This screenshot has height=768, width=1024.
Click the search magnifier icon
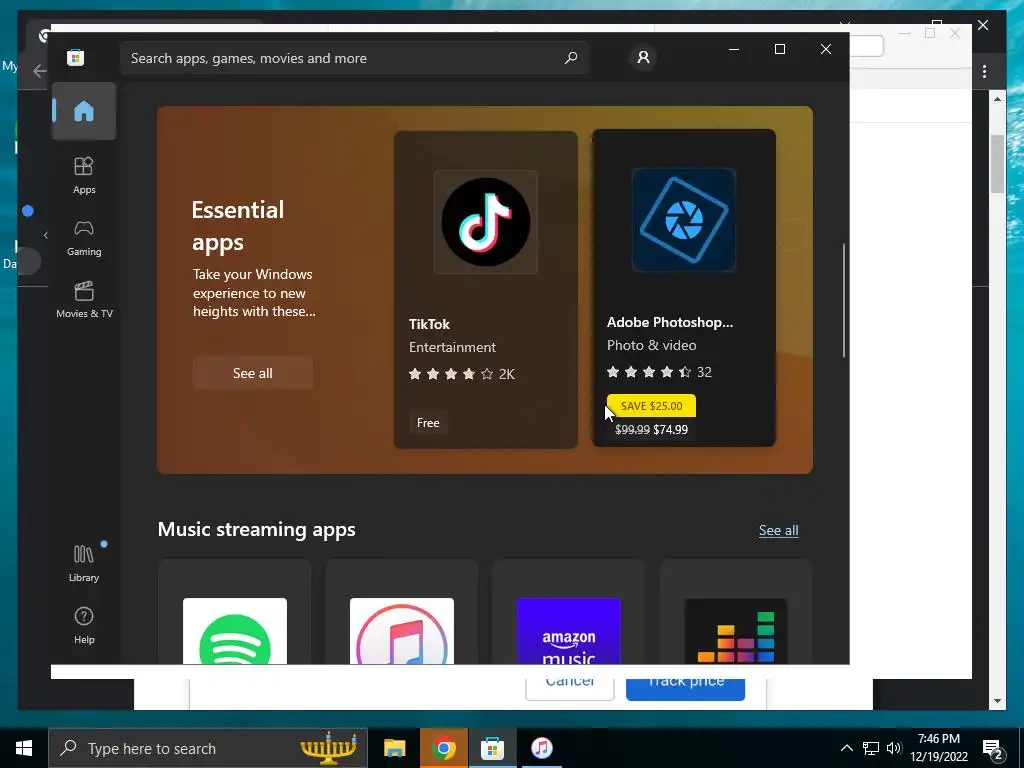(x=571, y=57)
